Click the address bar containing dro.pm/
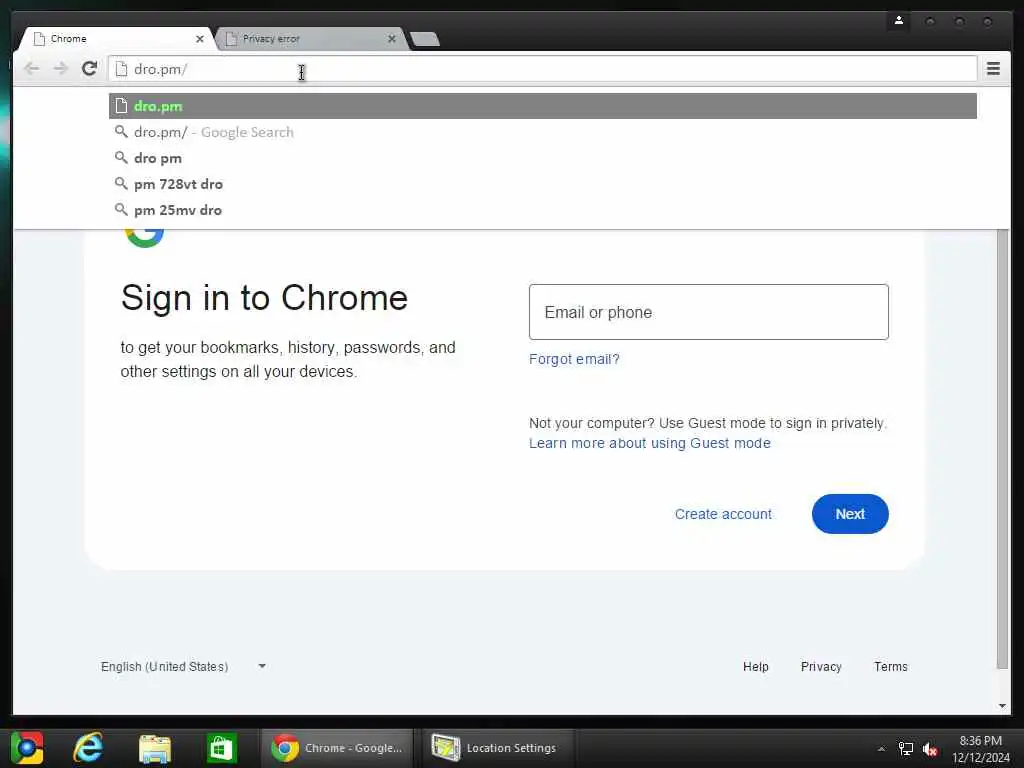Image resolution: width=1024 pixels, height=768 pixels. (542, 69)
